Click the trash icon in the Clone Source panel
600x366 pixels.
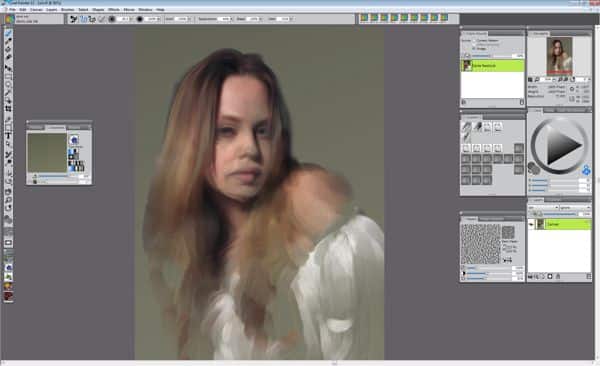point(522,102)
